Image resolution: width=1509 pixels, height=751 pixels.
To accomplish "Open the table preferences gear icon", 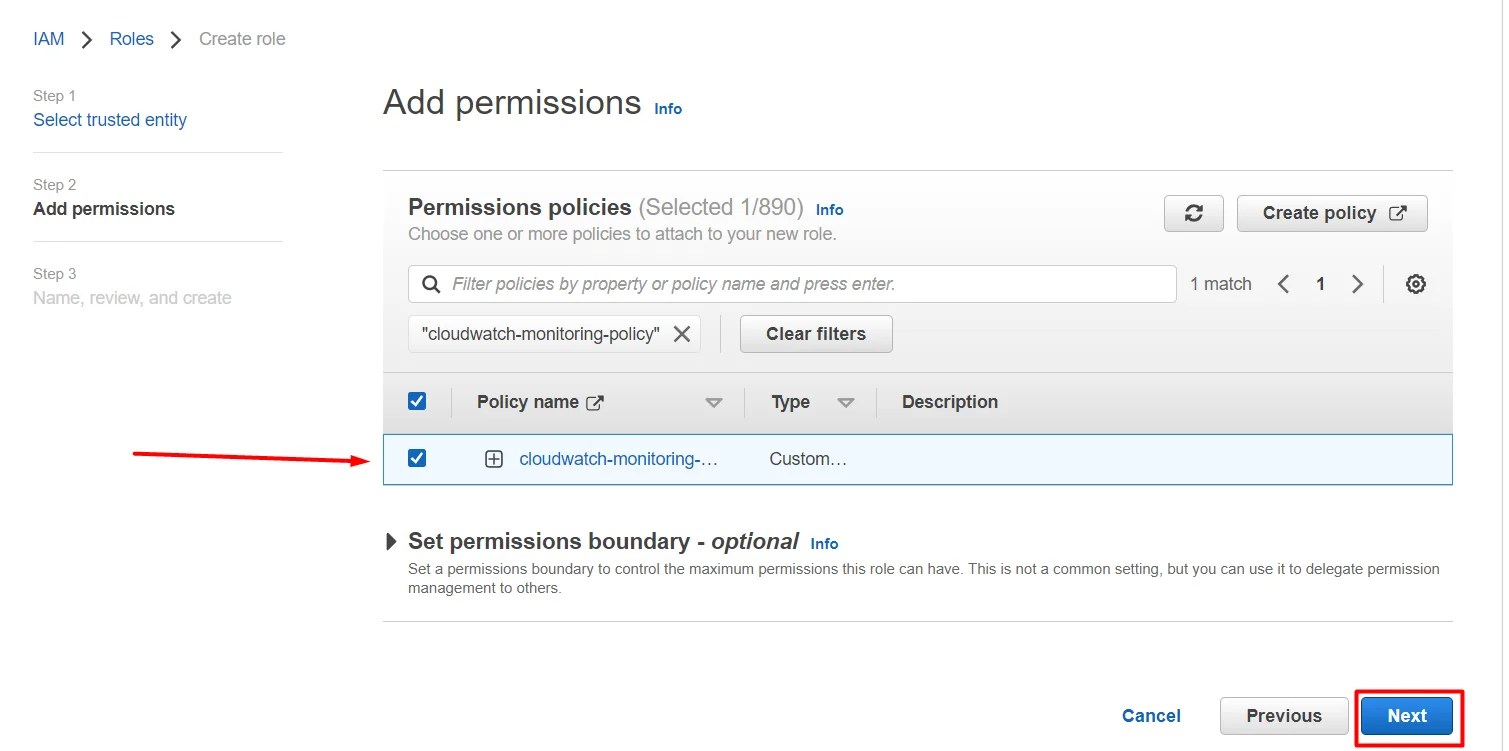I will pyautogui.click(x=1416, y=283).
